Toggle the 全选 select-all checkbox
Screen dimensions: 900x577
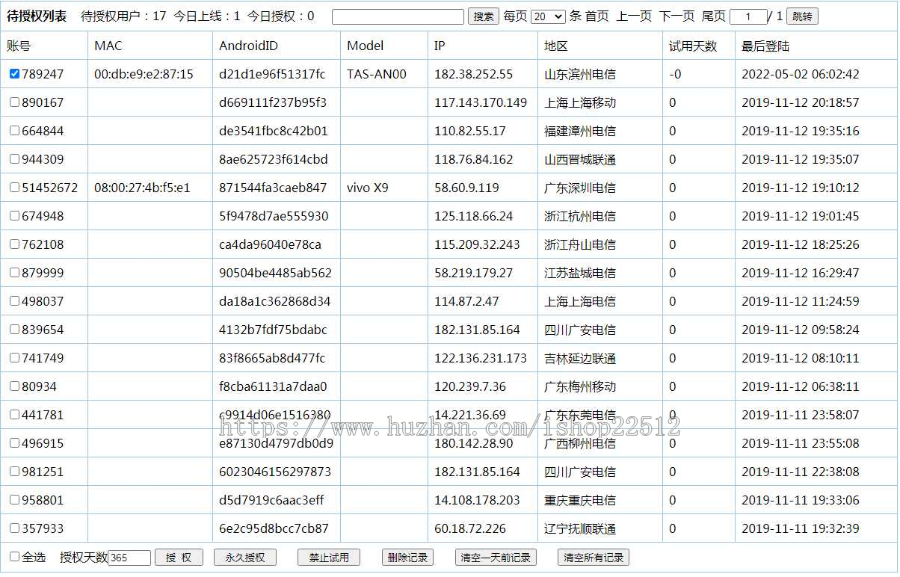pos(14,556)
